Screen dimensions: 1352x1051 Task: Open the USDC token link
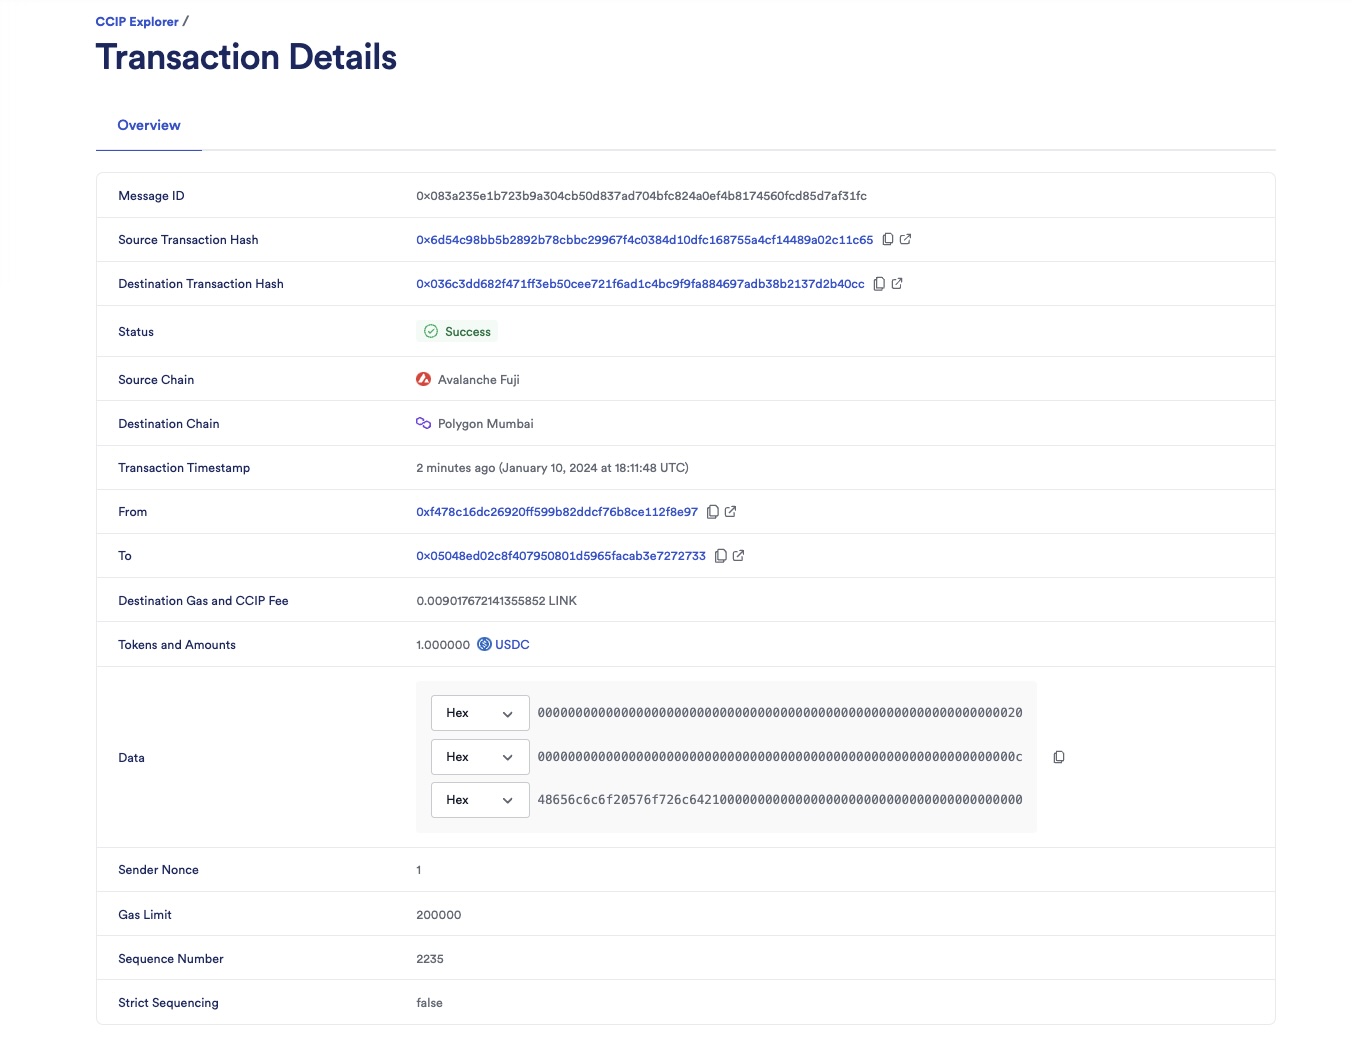click(512, 645)
